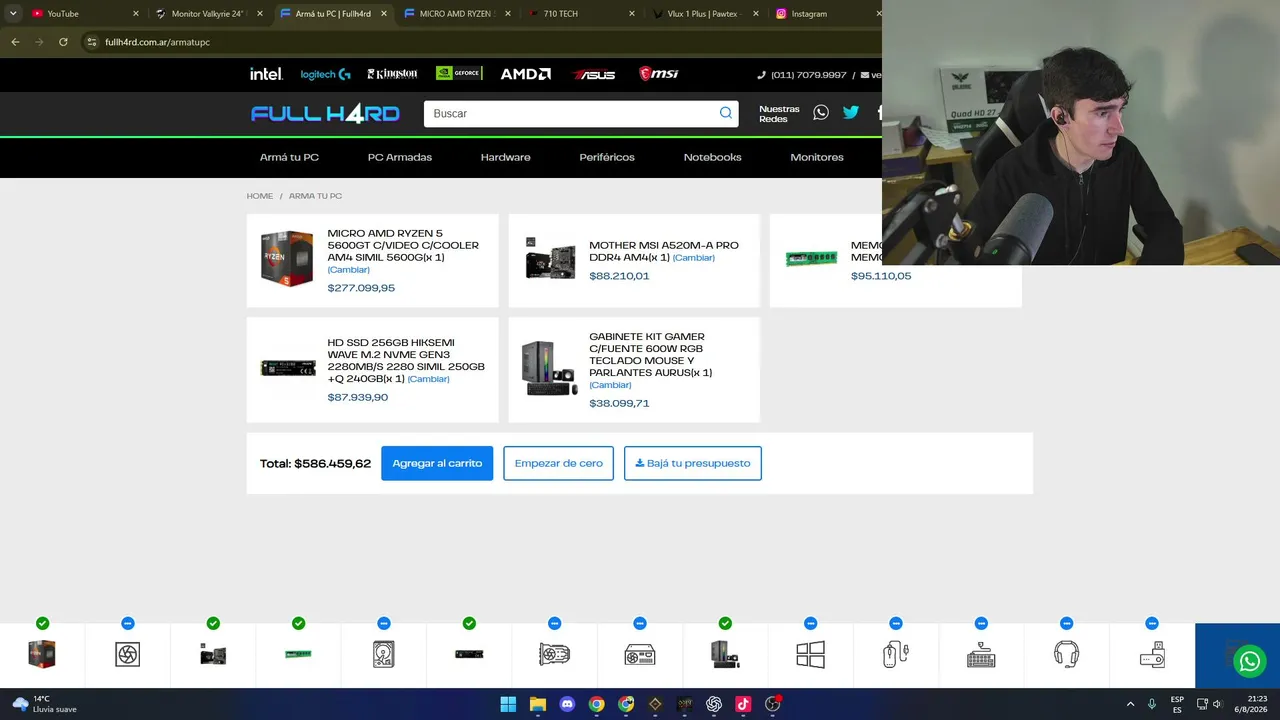This screenshot has height=720, width=1280.
Task: Select the motherboard category icon in bottom bar
Action: coord(213,655)
